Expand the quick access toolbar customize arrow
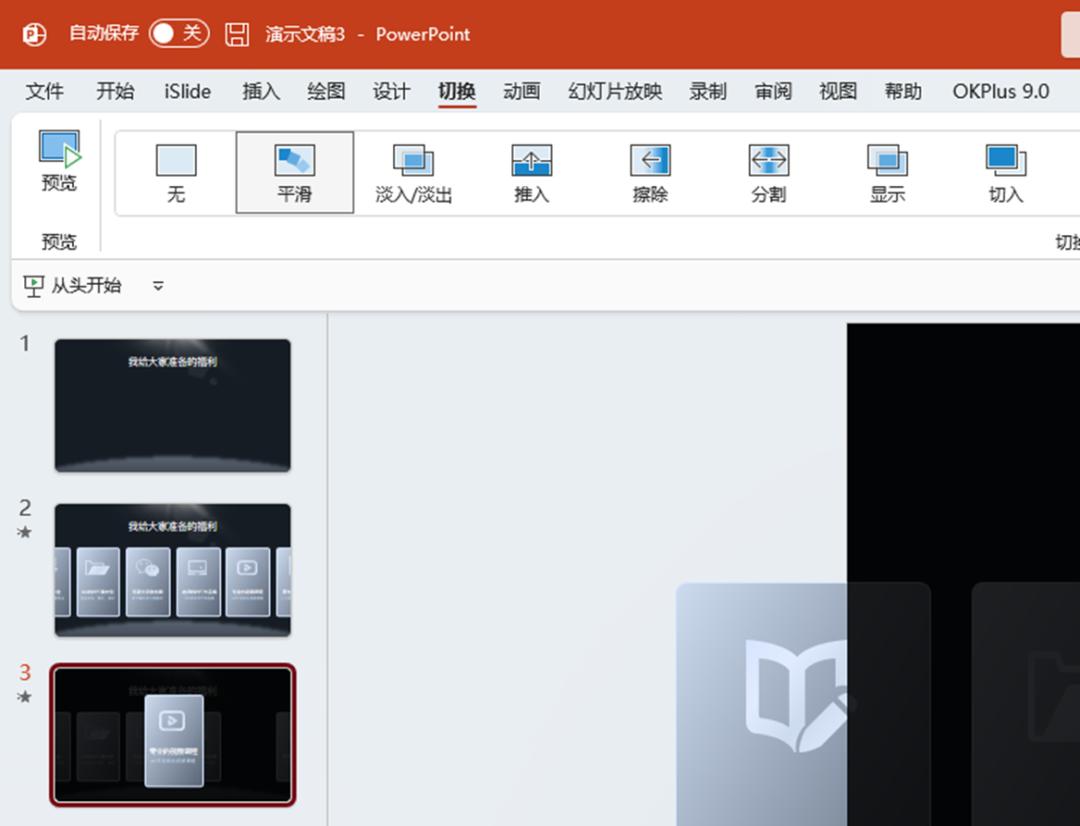The width and height of the screenshot is (1080, 826). tap(158, 286)
